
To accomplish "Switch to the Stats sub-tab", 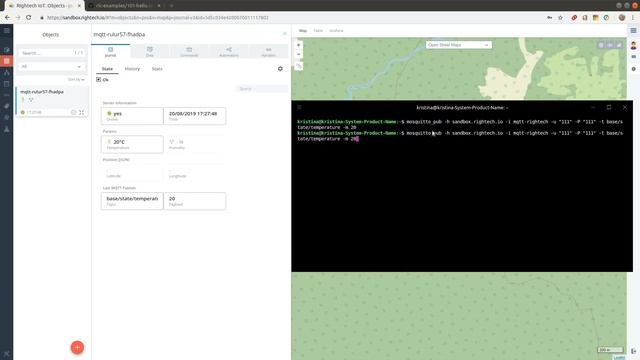I will point(157,69).
